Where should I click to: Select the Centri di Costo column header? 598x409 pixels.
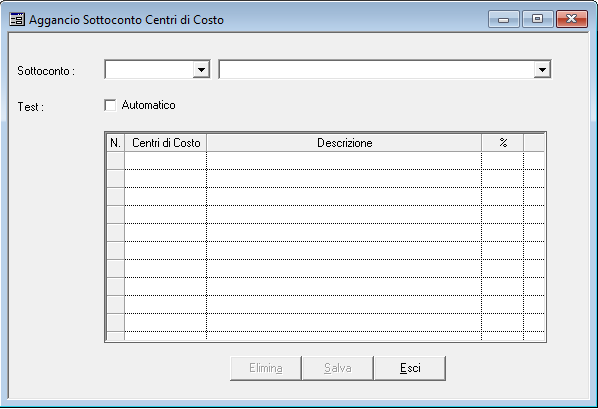pyautogui.click(x=166, y=143)
